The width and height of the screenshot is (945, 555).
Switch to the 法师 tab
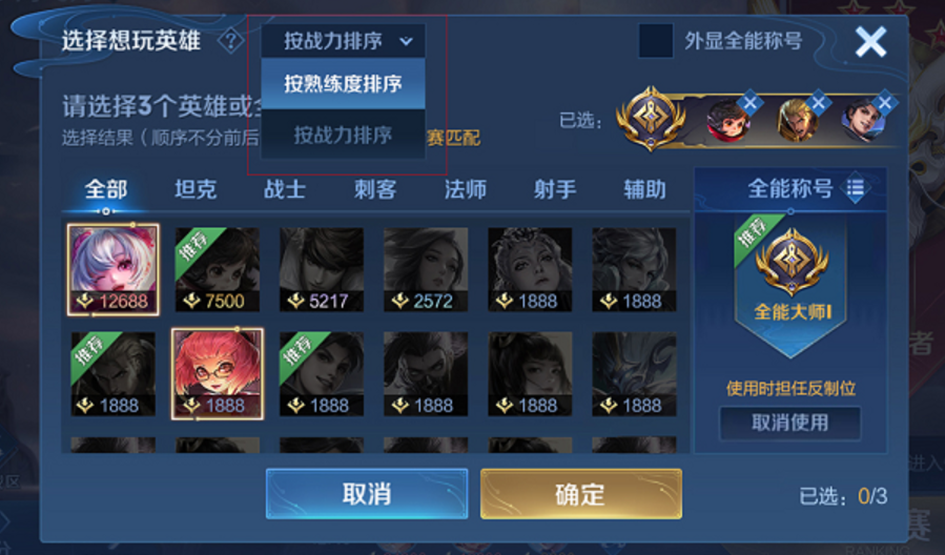[x=465, y=189]
